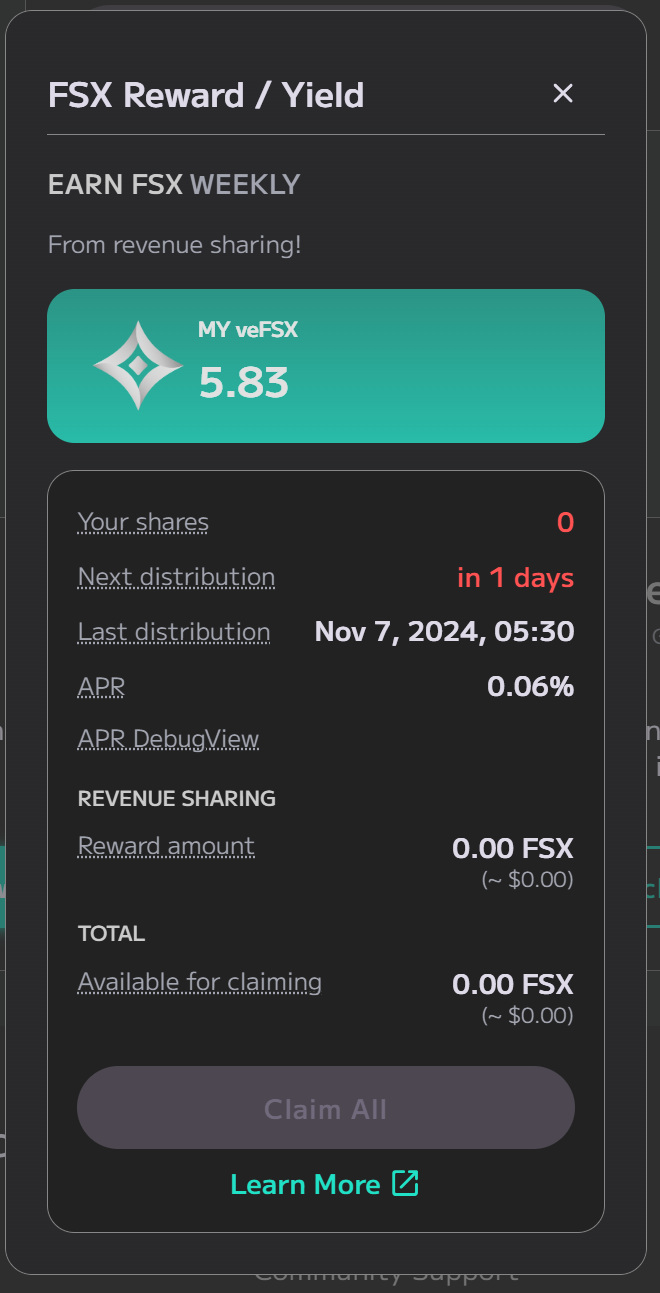Image resolution: width=660 pixels, height=1293 pixels.
Task: Click the Next distribution label
Action: [176, 577]
